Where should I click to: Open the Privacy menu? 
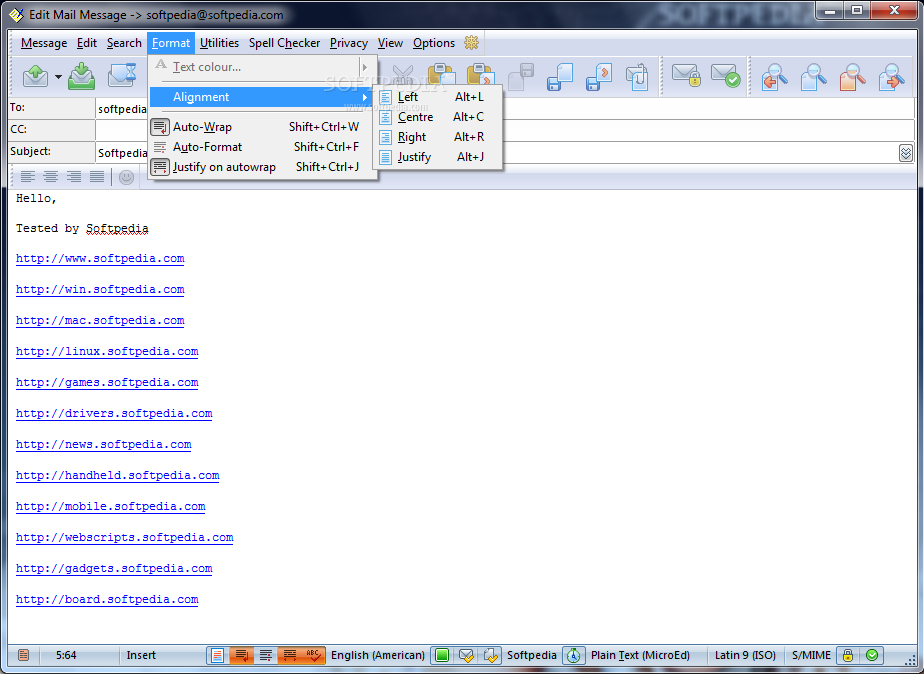click(x=348, y=43)
